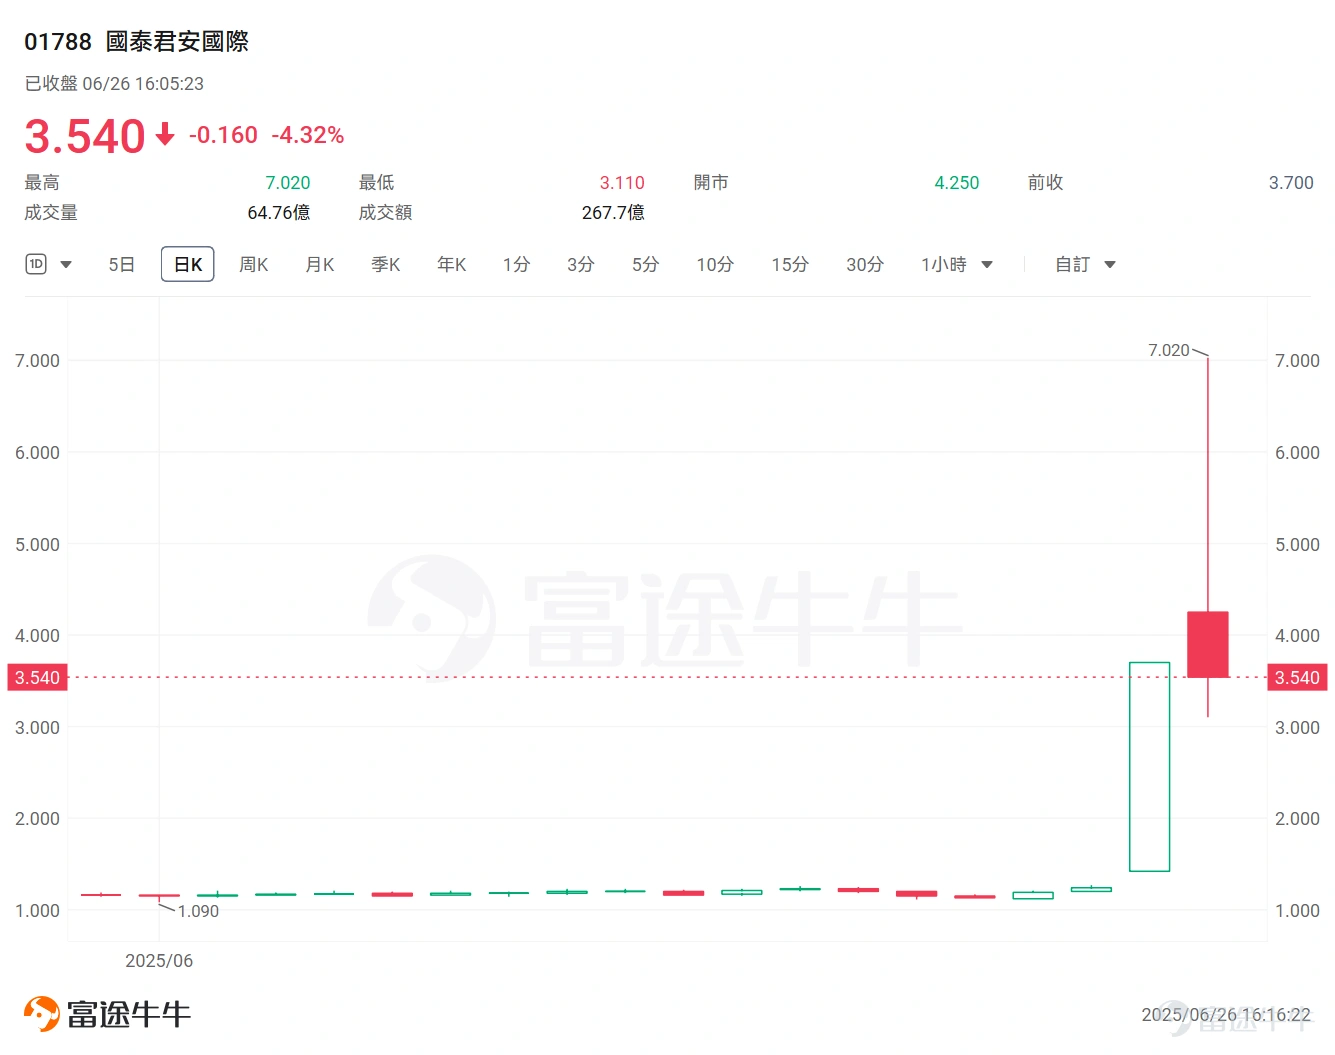Select the 5日 five-day view
This screenshot has height=1055, width=1335.
[121, 264]
